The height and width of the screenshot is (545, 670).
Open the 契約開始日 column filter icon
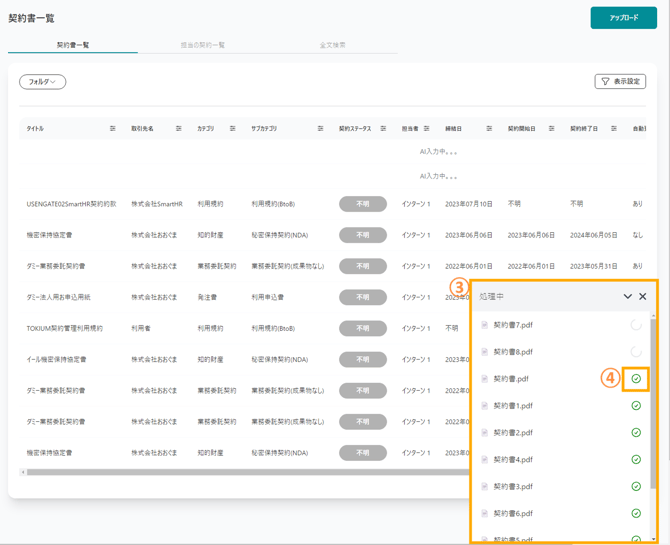551,129
